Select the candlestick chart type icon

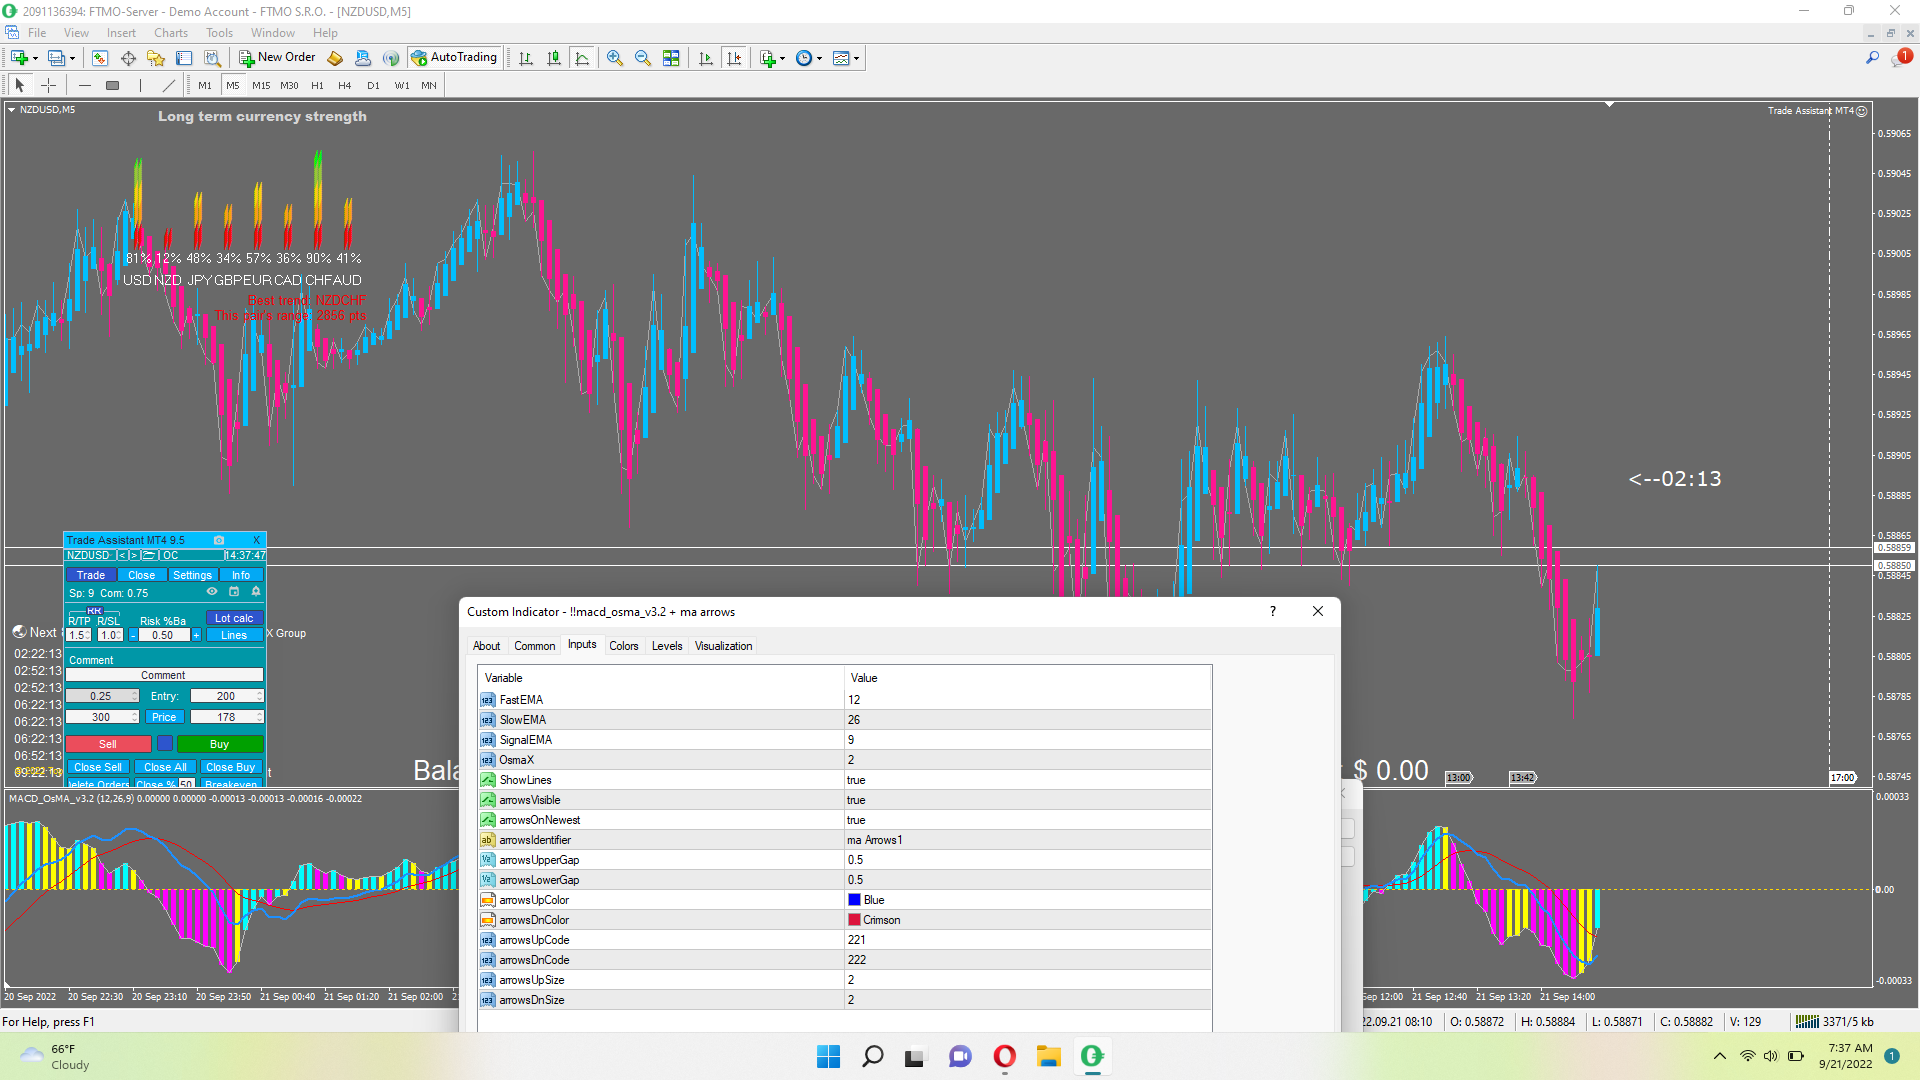click(554, 58)
